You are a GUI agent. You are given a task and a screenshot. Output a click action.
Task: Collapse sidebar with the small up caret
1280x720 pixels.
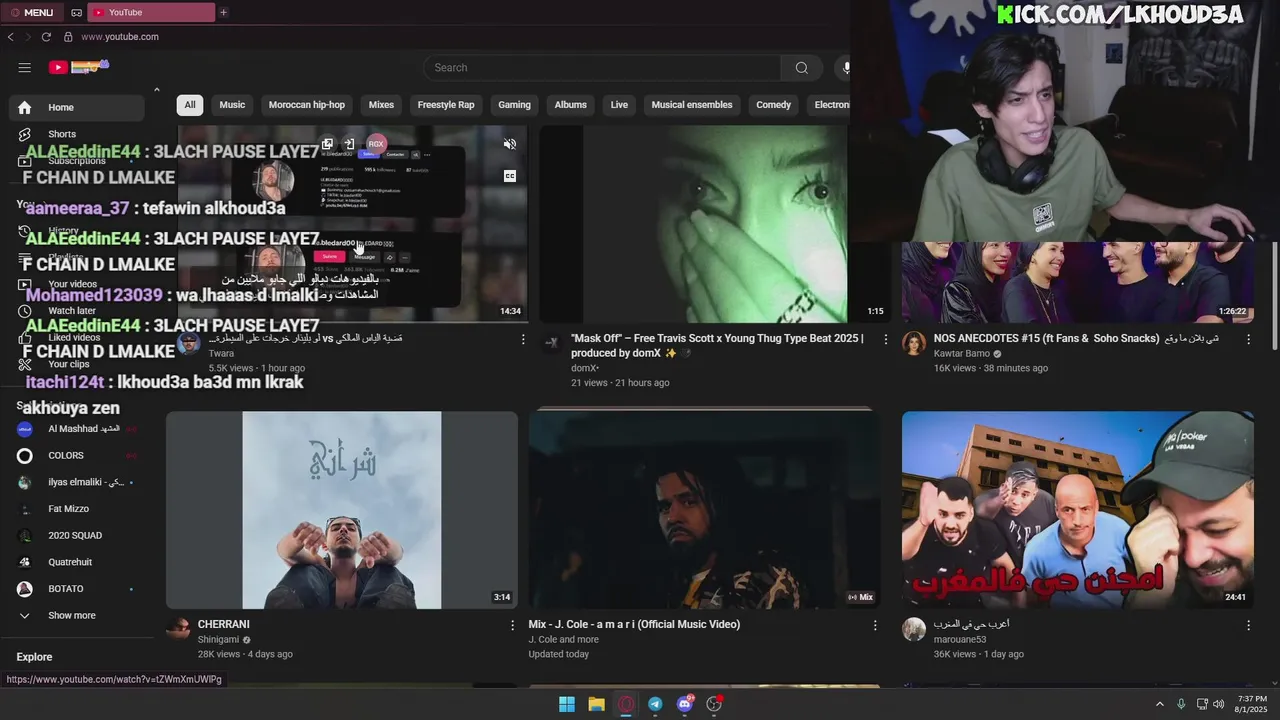pyautogui.click(x=156, y=90)
